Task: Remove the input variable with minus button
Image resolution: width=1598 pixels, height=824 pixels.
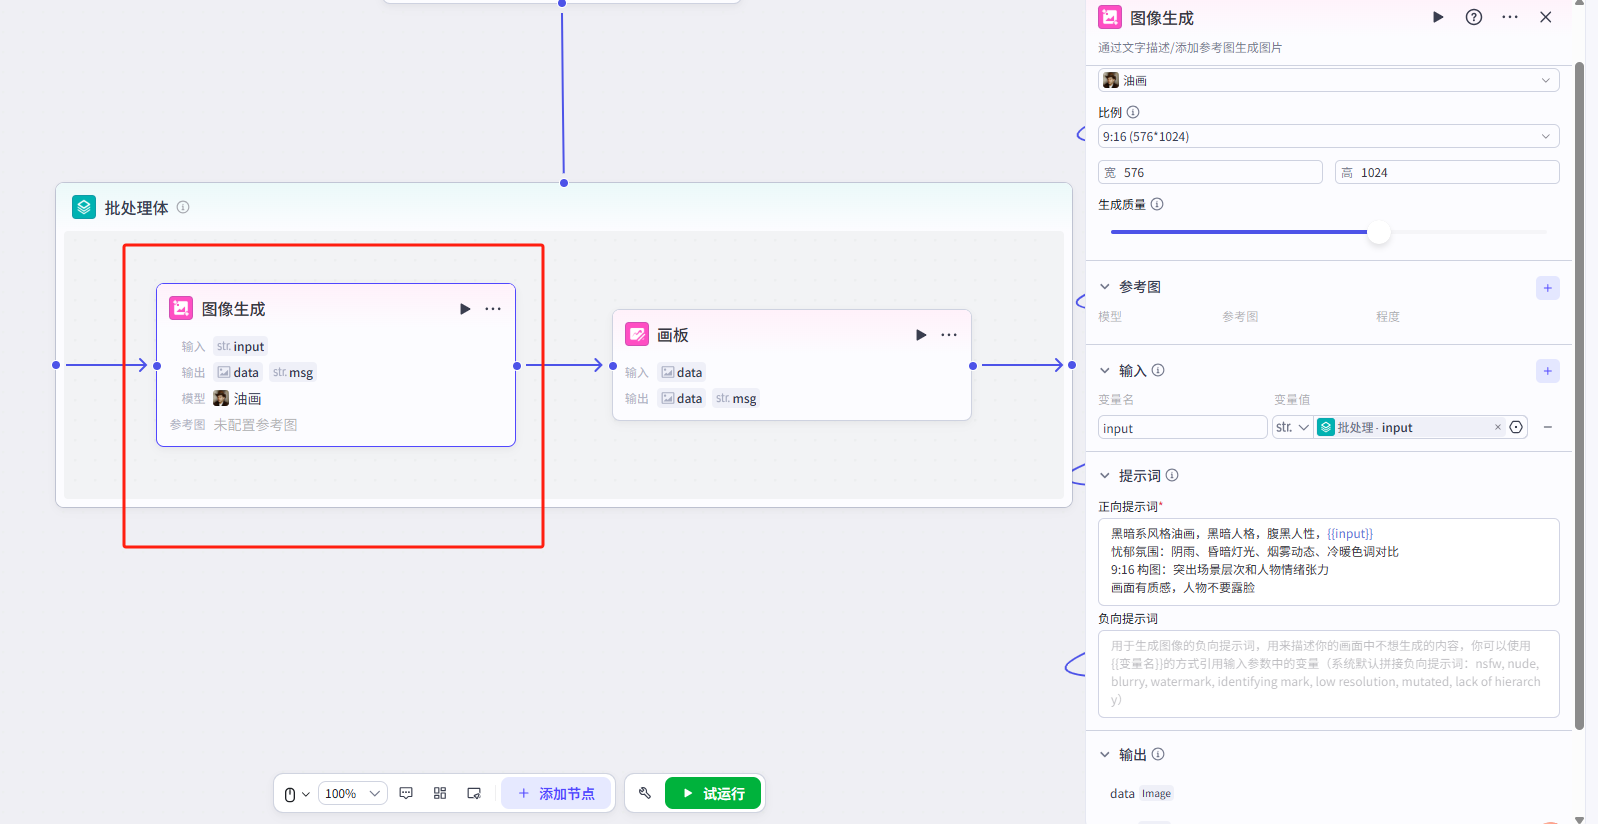Action: (1547, 427)
